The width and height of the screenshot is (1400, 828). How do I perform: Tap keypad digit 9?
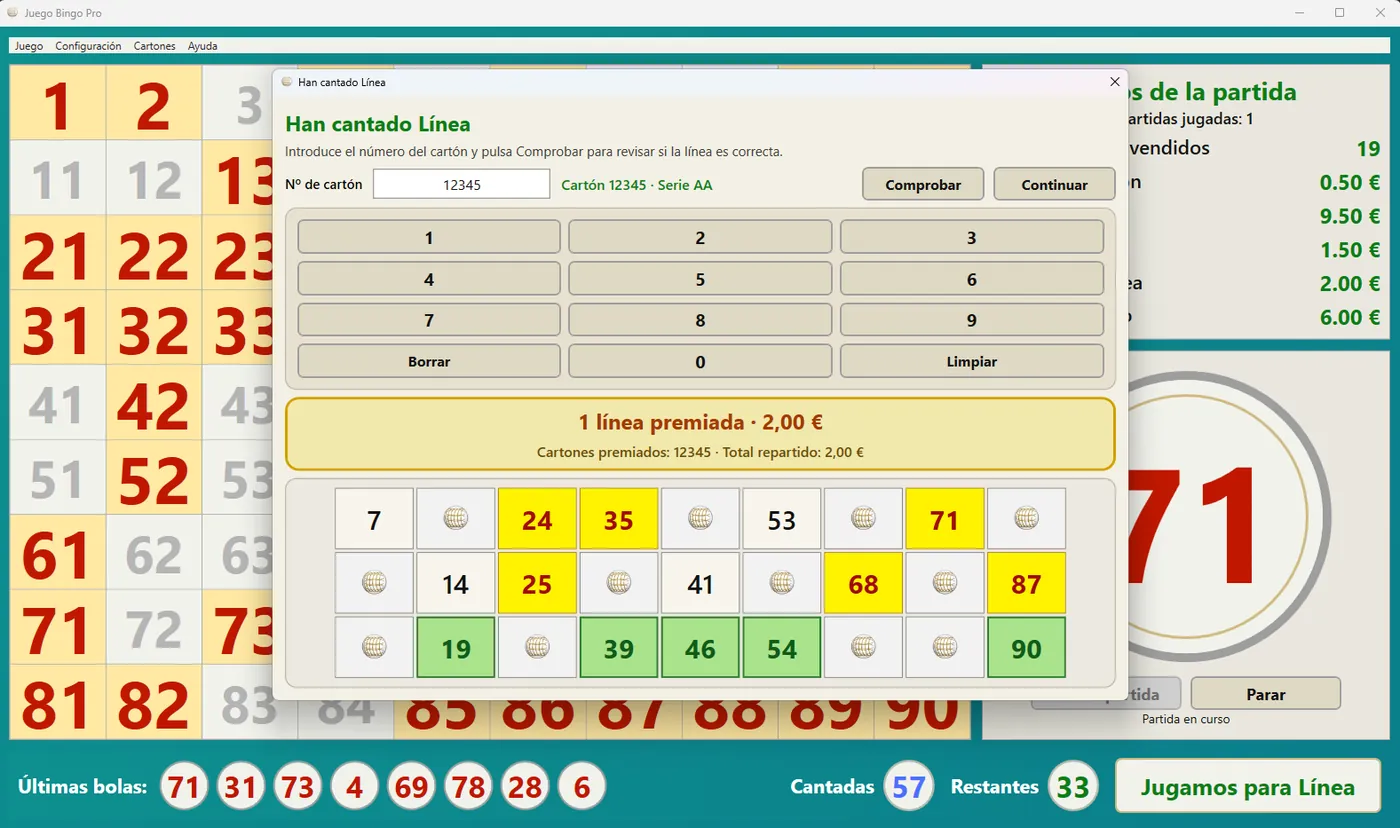972,320
